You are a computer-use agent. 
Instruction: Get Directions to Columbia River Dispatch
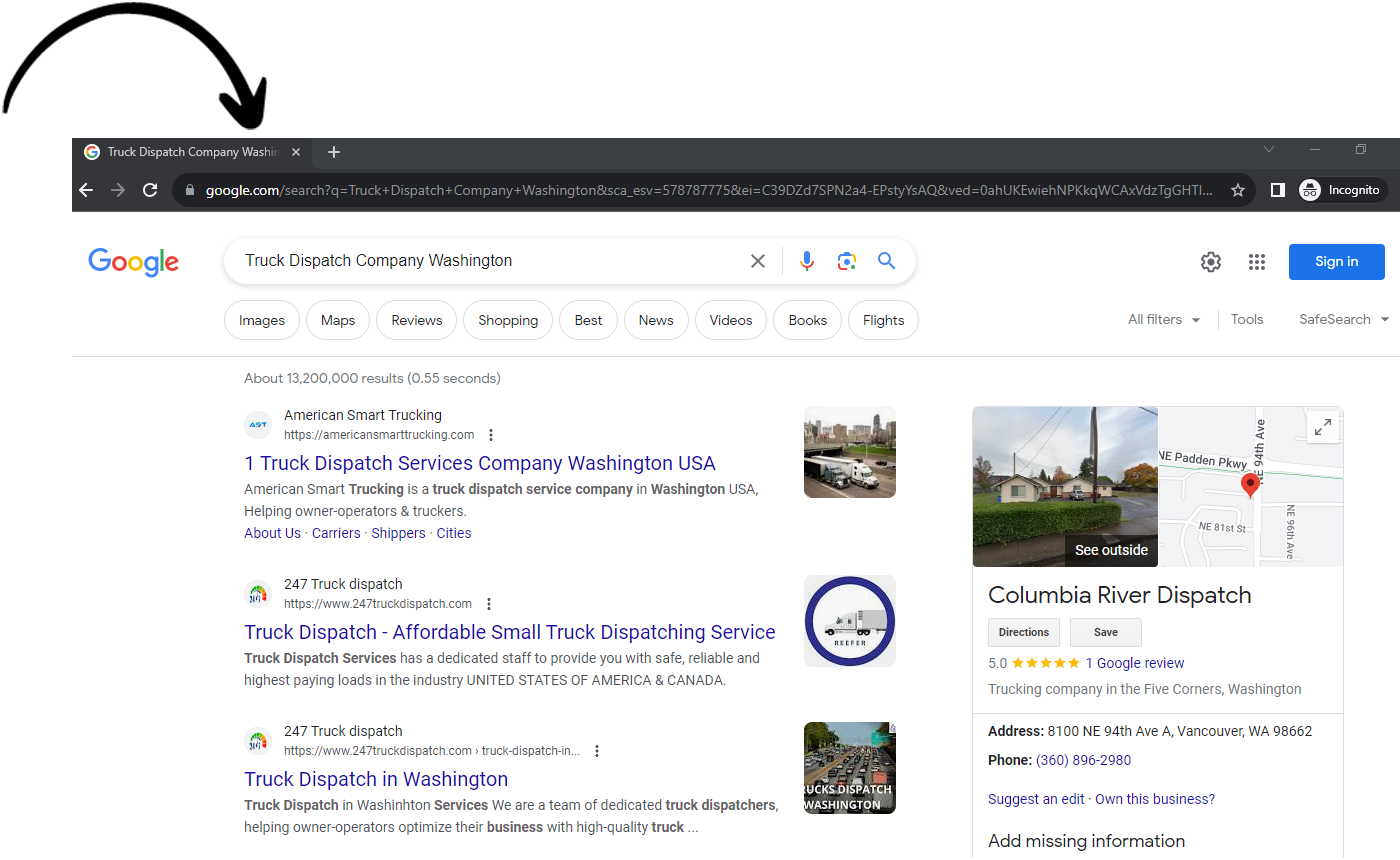coord(1024,632)
